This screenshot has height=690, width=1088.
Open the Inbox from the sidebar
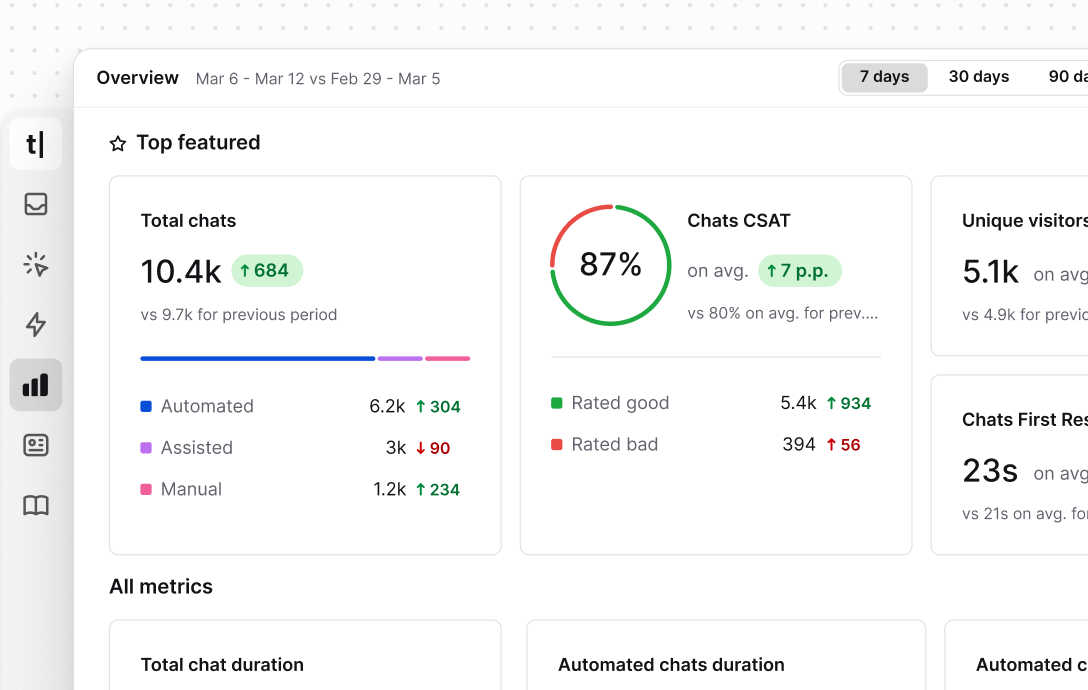(35, 204)
